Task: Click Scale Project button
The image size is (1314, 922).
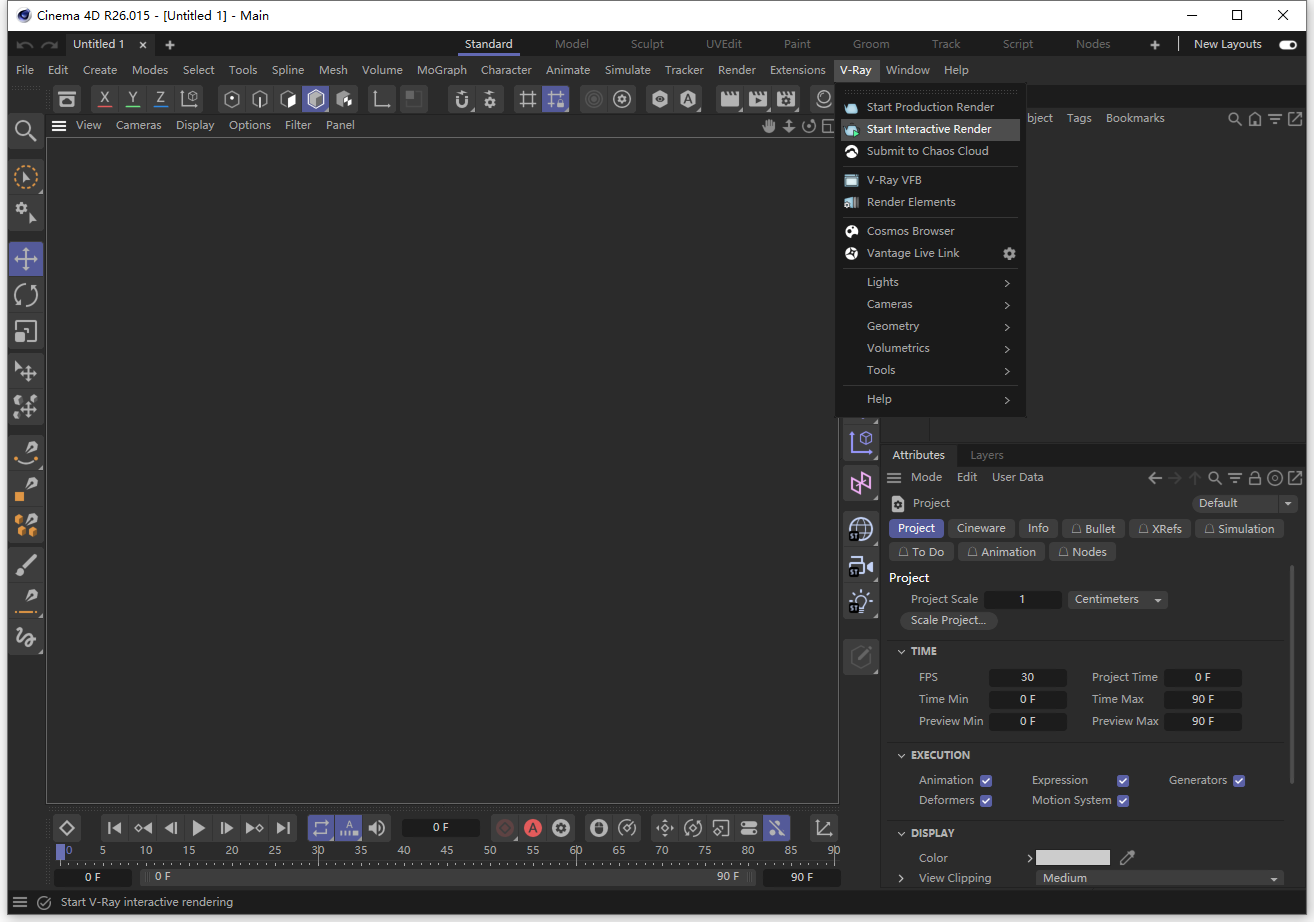Action: pyautogui.click(x=948, y=621)
